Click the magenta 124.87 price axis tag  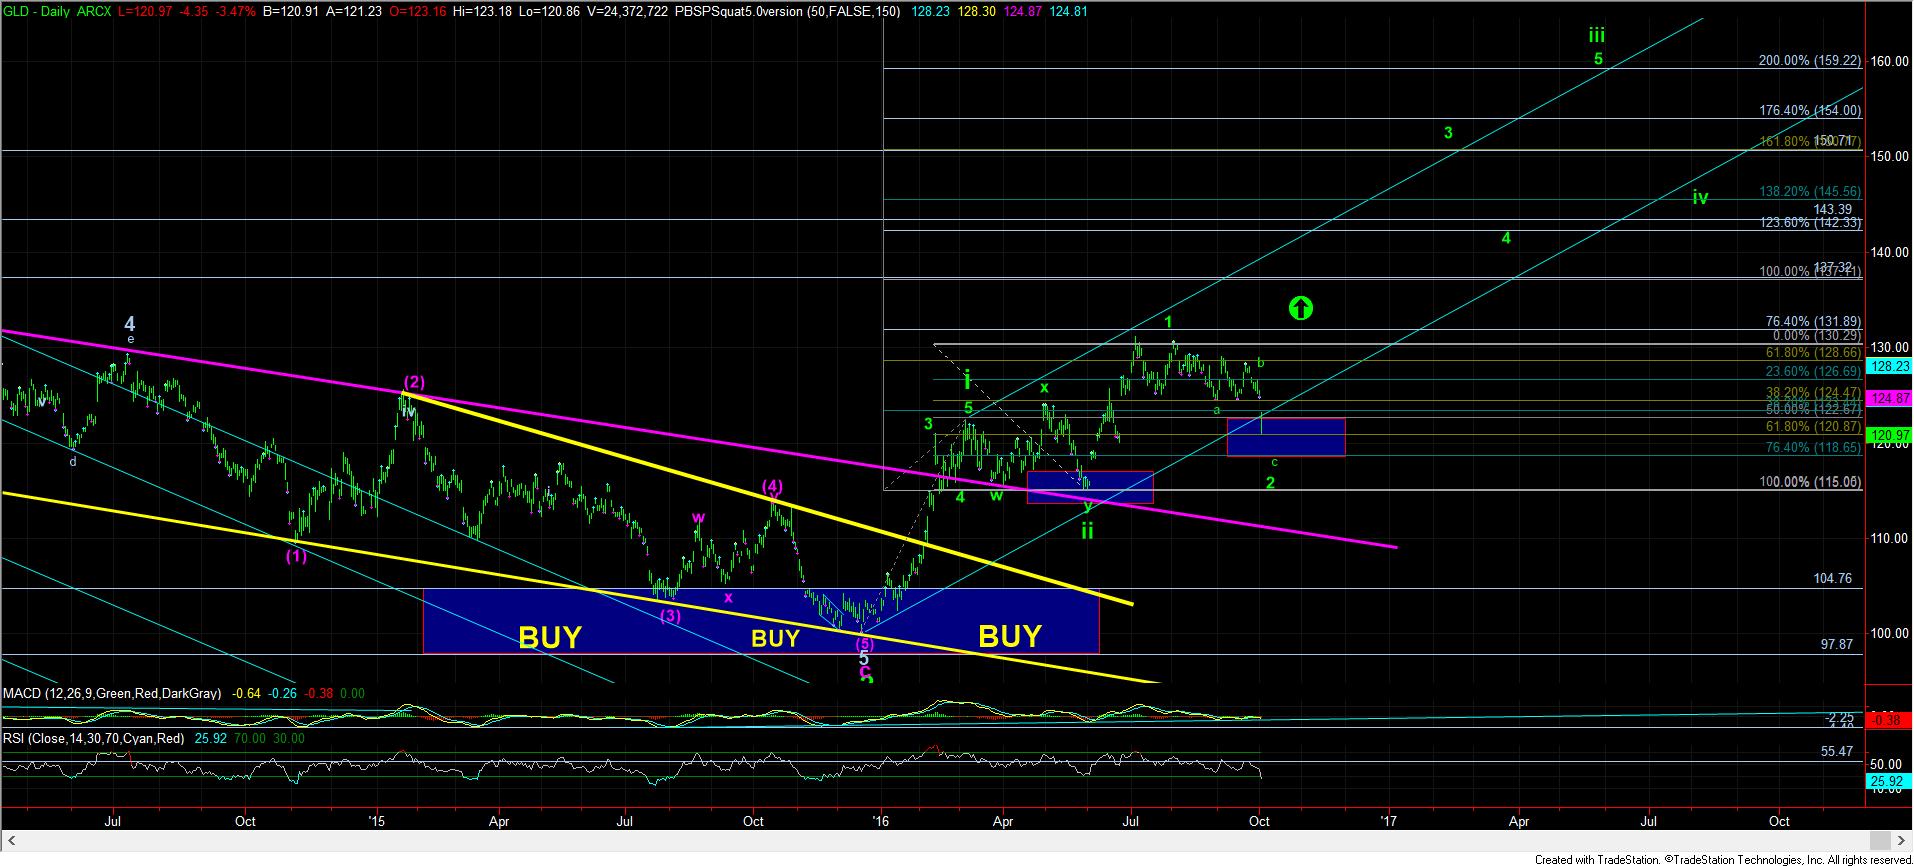click(x=1889, y=399)
